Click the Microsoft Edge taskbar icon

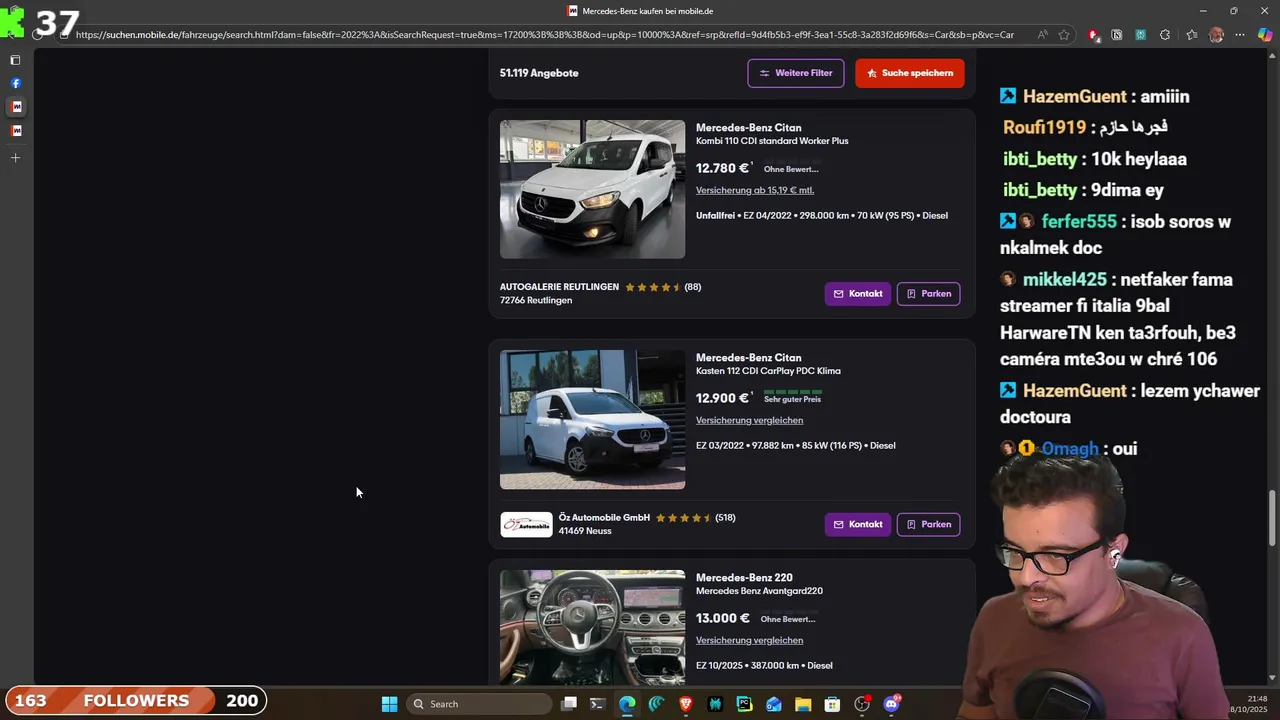tap(627, 704)
